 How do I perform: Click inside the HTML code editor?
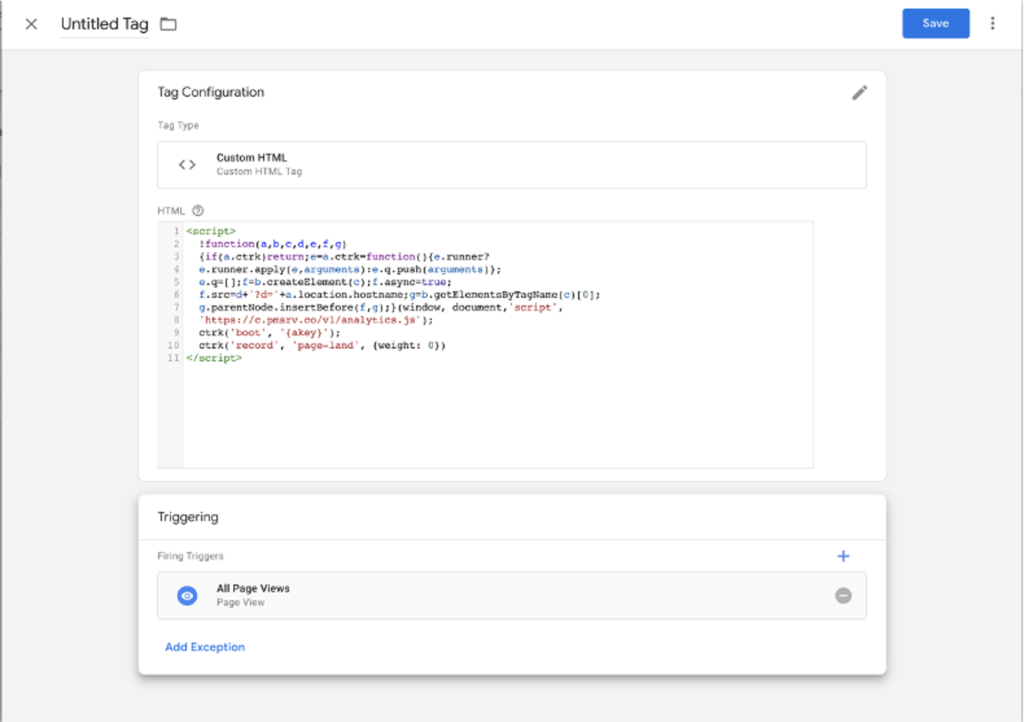point(498,345)
